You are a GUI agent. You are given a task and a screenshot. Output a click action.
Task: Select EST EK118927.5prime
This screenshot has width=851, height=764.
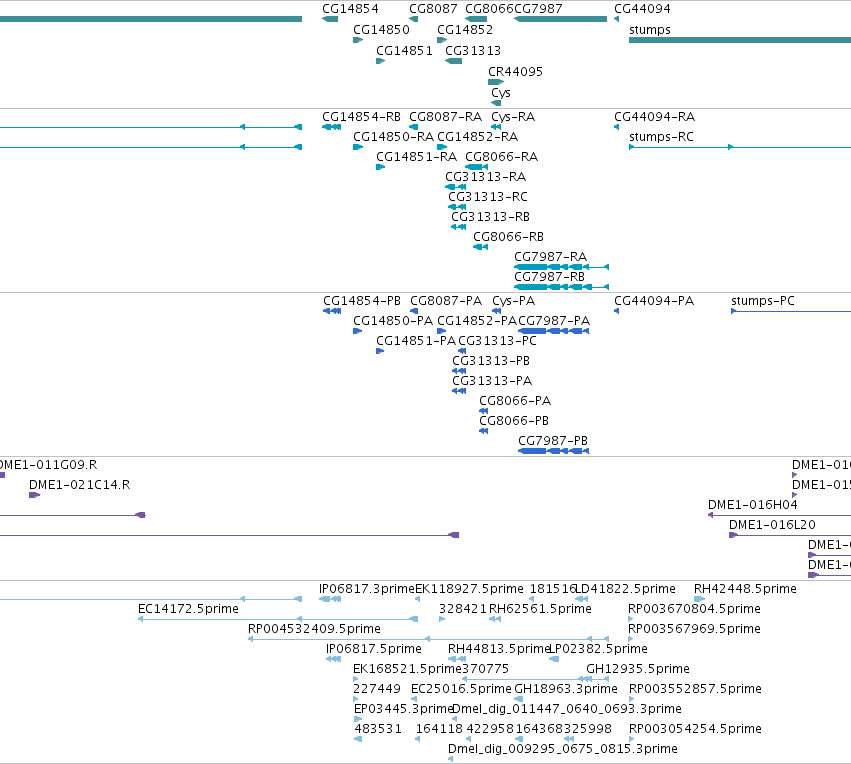click(469, 589)
